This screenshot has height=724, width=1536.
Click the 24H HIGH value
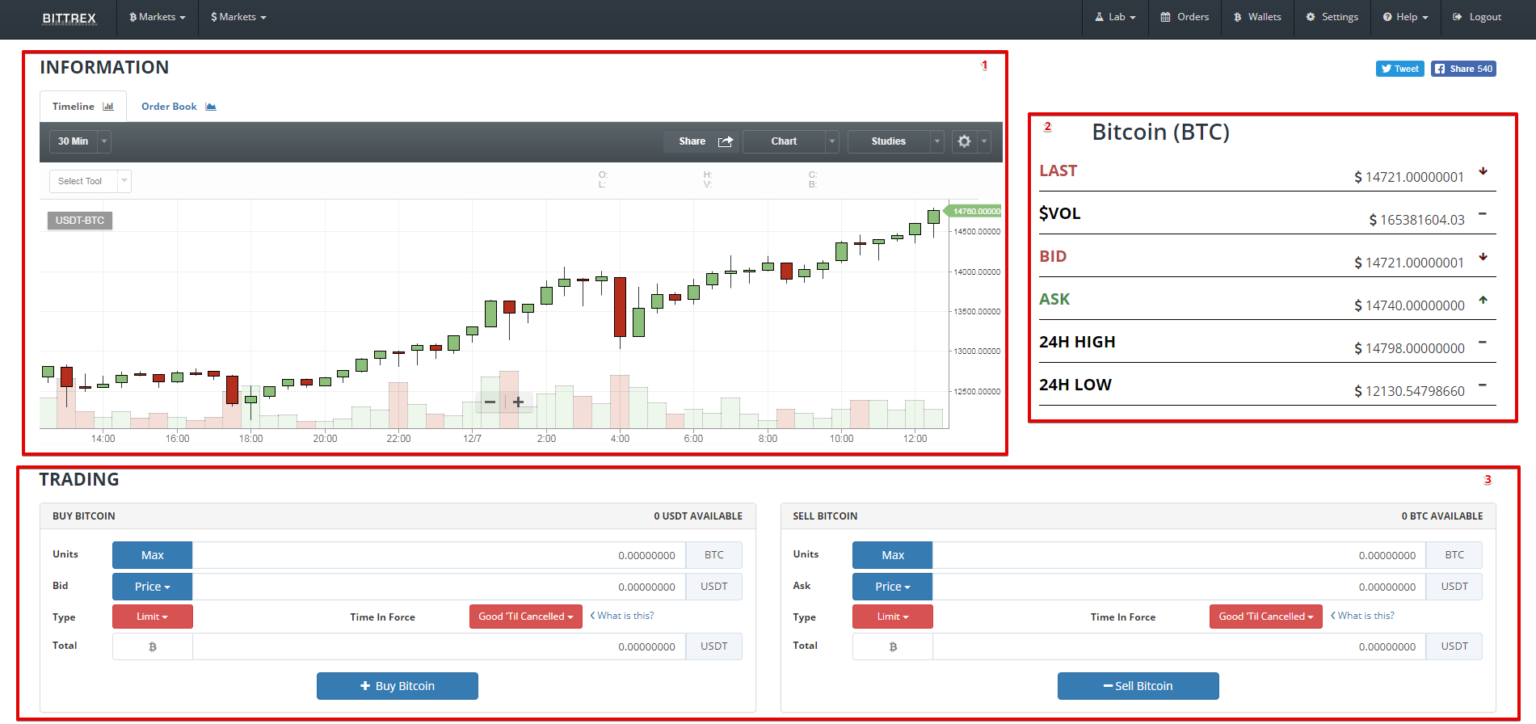(x=1409, y=349)
